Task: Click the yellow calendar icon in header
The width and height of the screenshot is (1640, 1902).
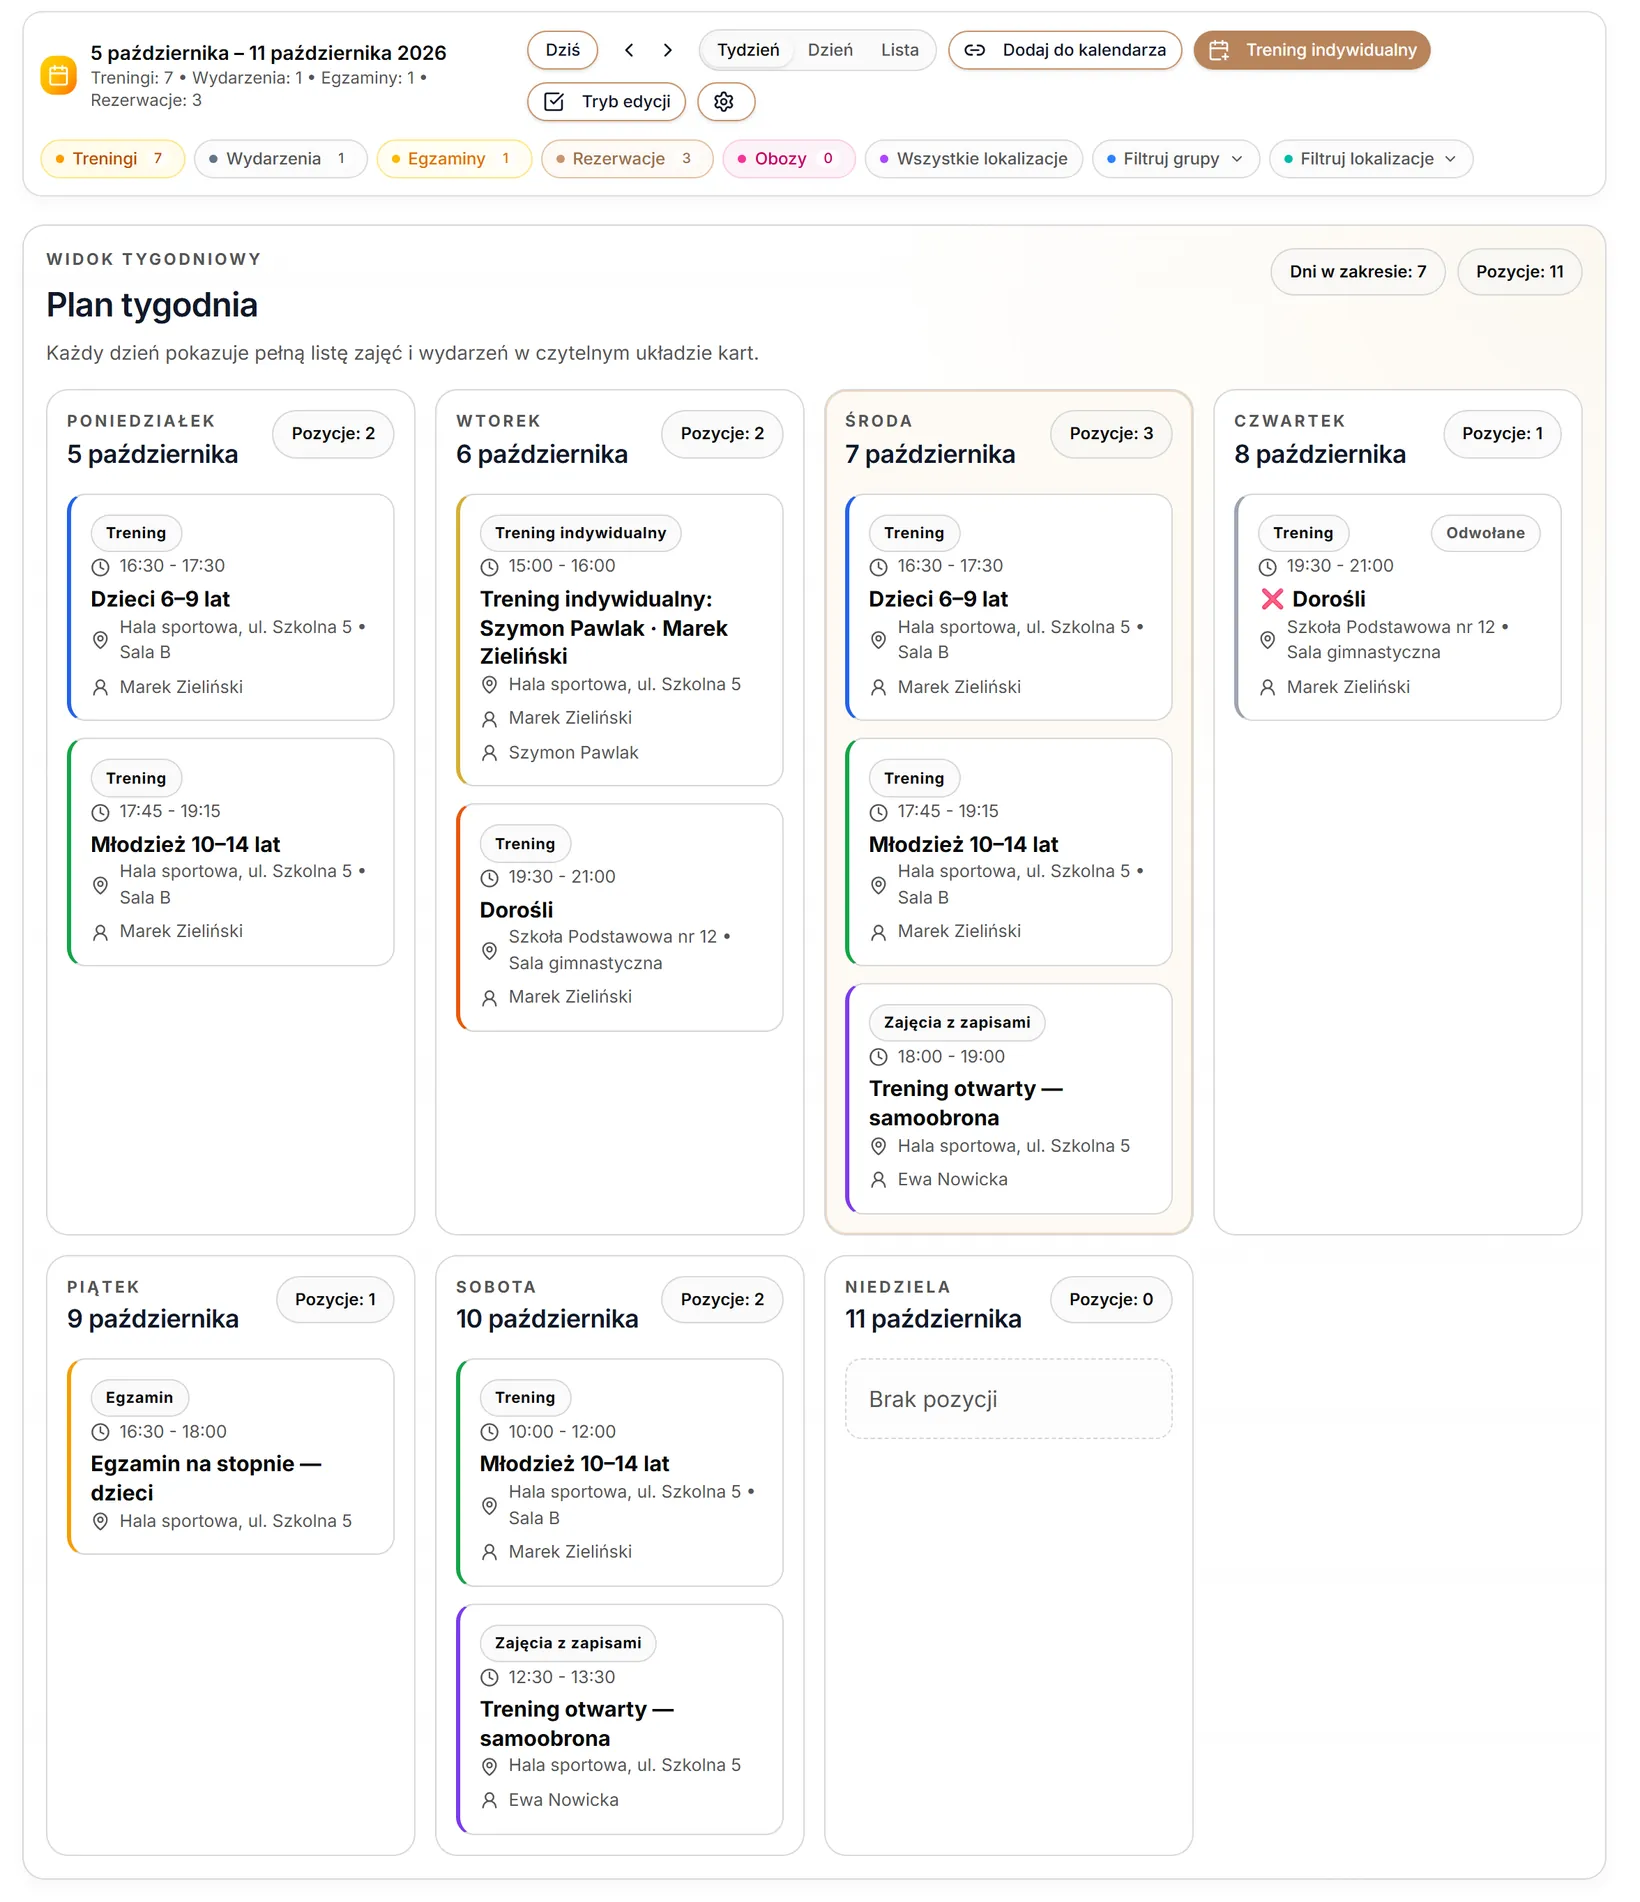Action: point(58,76)
